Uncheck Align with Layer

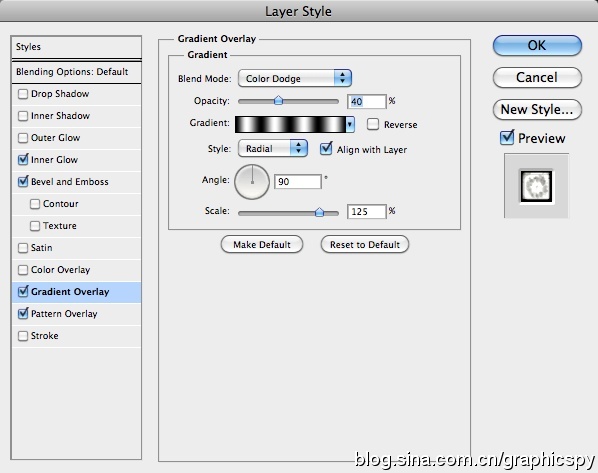[326, 149]
